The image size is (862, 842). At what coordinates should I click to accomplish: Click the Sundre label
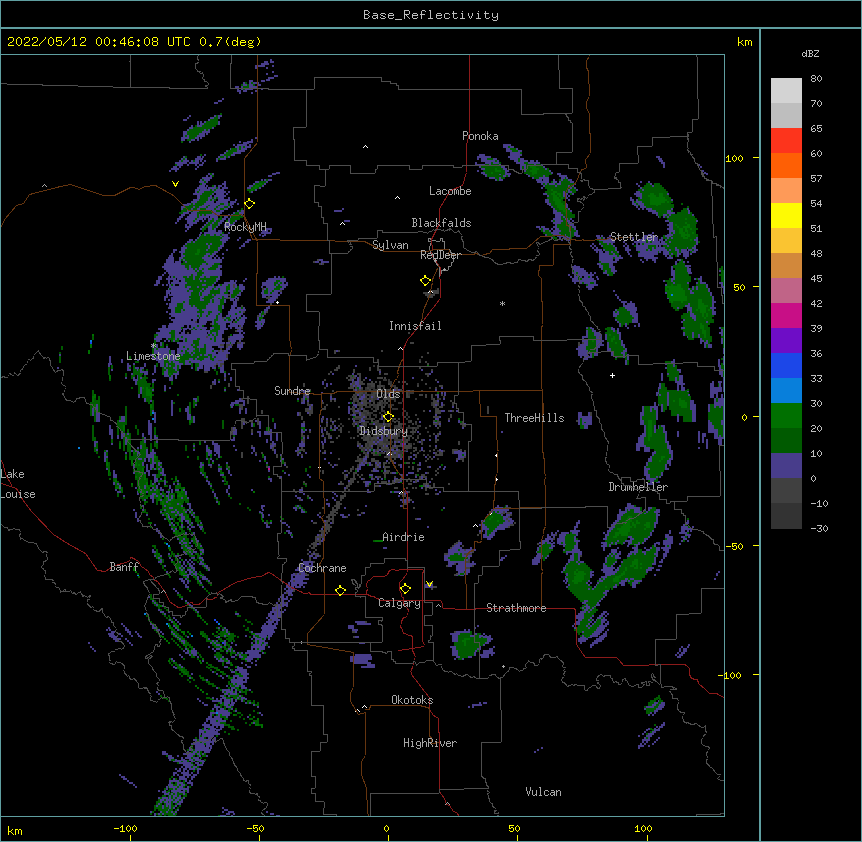292,391
